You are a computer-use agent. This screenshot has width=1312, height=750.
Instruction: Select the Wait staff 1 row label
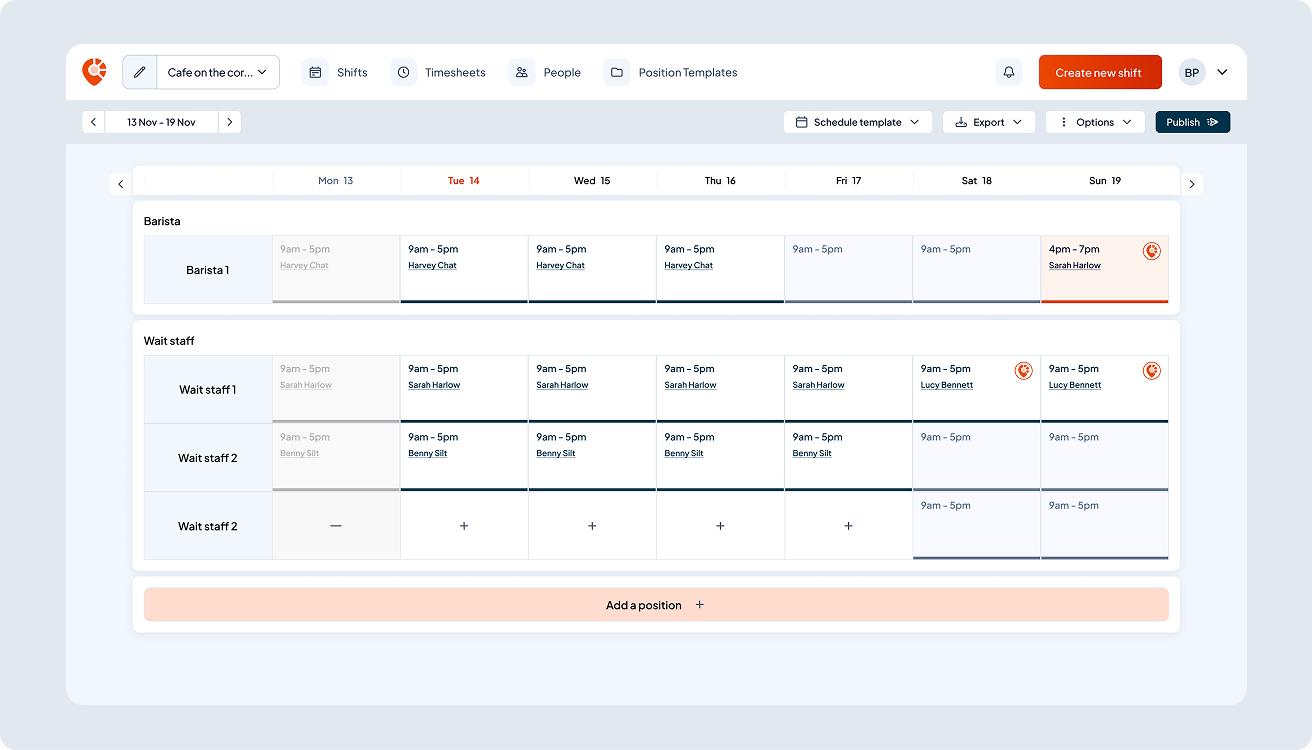(x=208, y=390)
